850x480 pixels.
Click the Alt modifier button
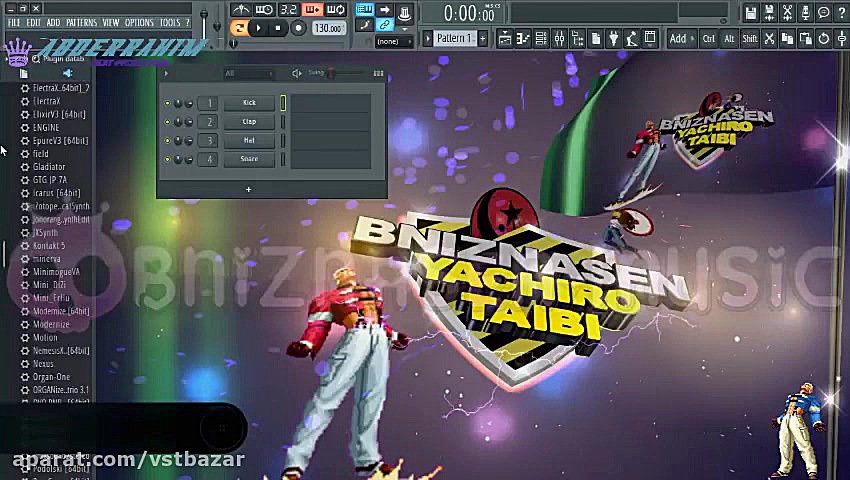click(x=729, y=39)
